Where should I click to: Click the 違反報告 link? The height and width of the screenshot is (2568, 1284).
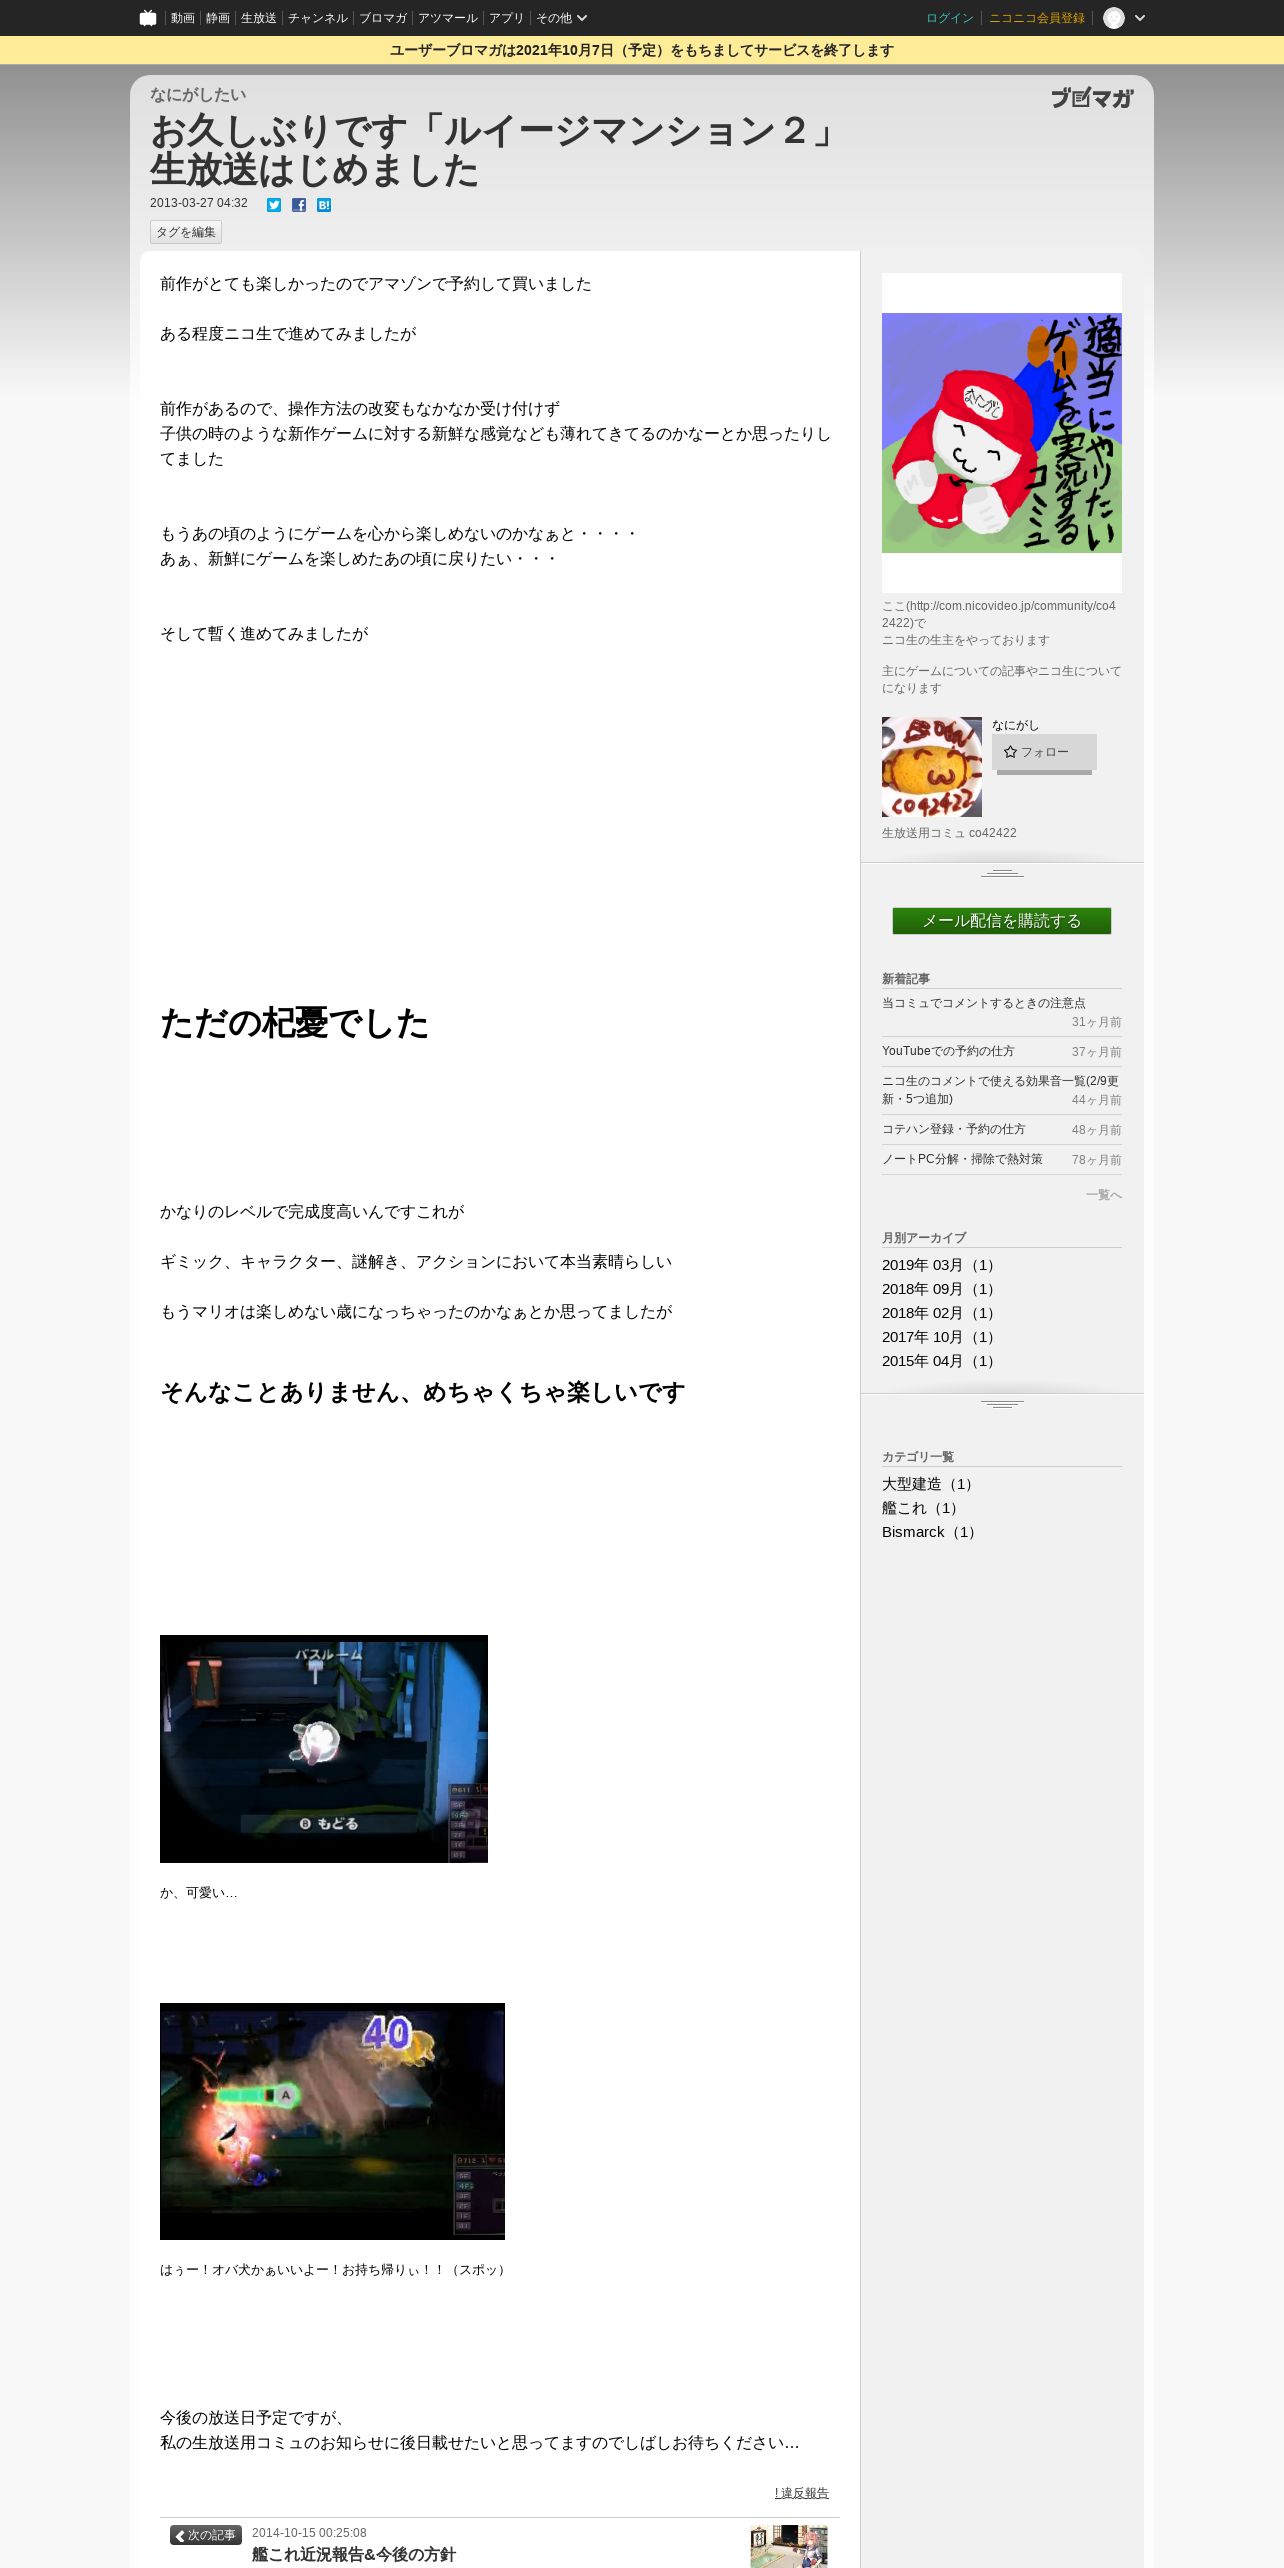(x=802, y=2493)
